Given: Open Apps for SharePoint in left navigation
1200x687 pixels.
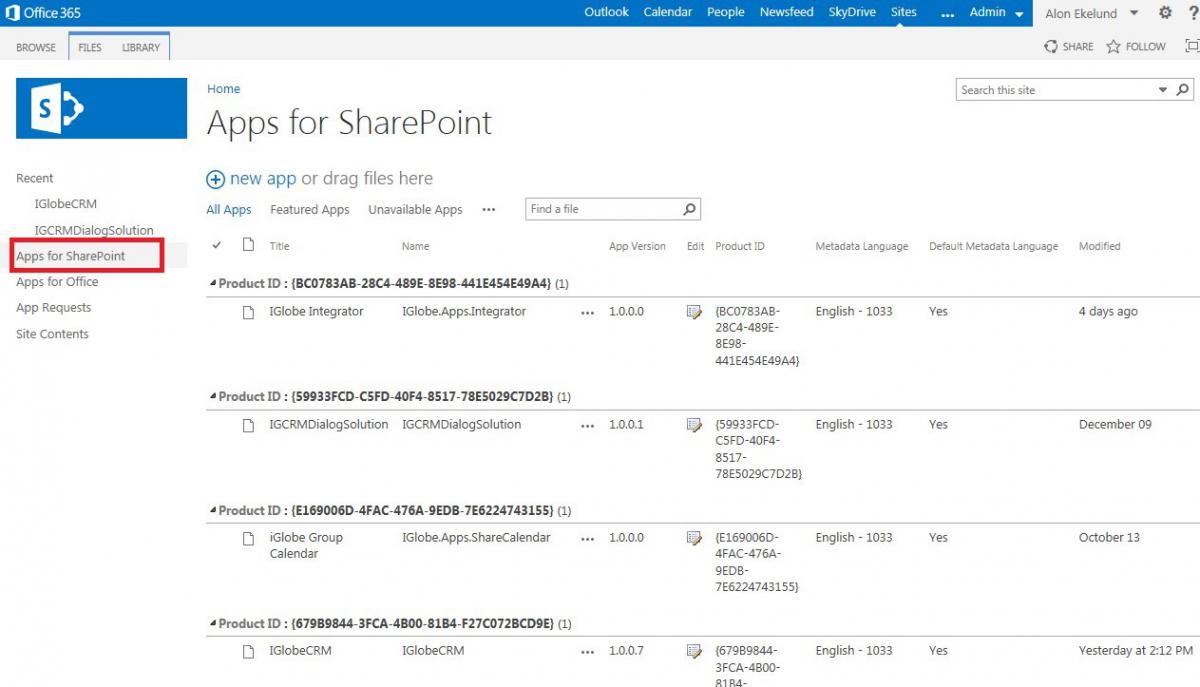Looking at the screenshot, I should tap(71, 256).
